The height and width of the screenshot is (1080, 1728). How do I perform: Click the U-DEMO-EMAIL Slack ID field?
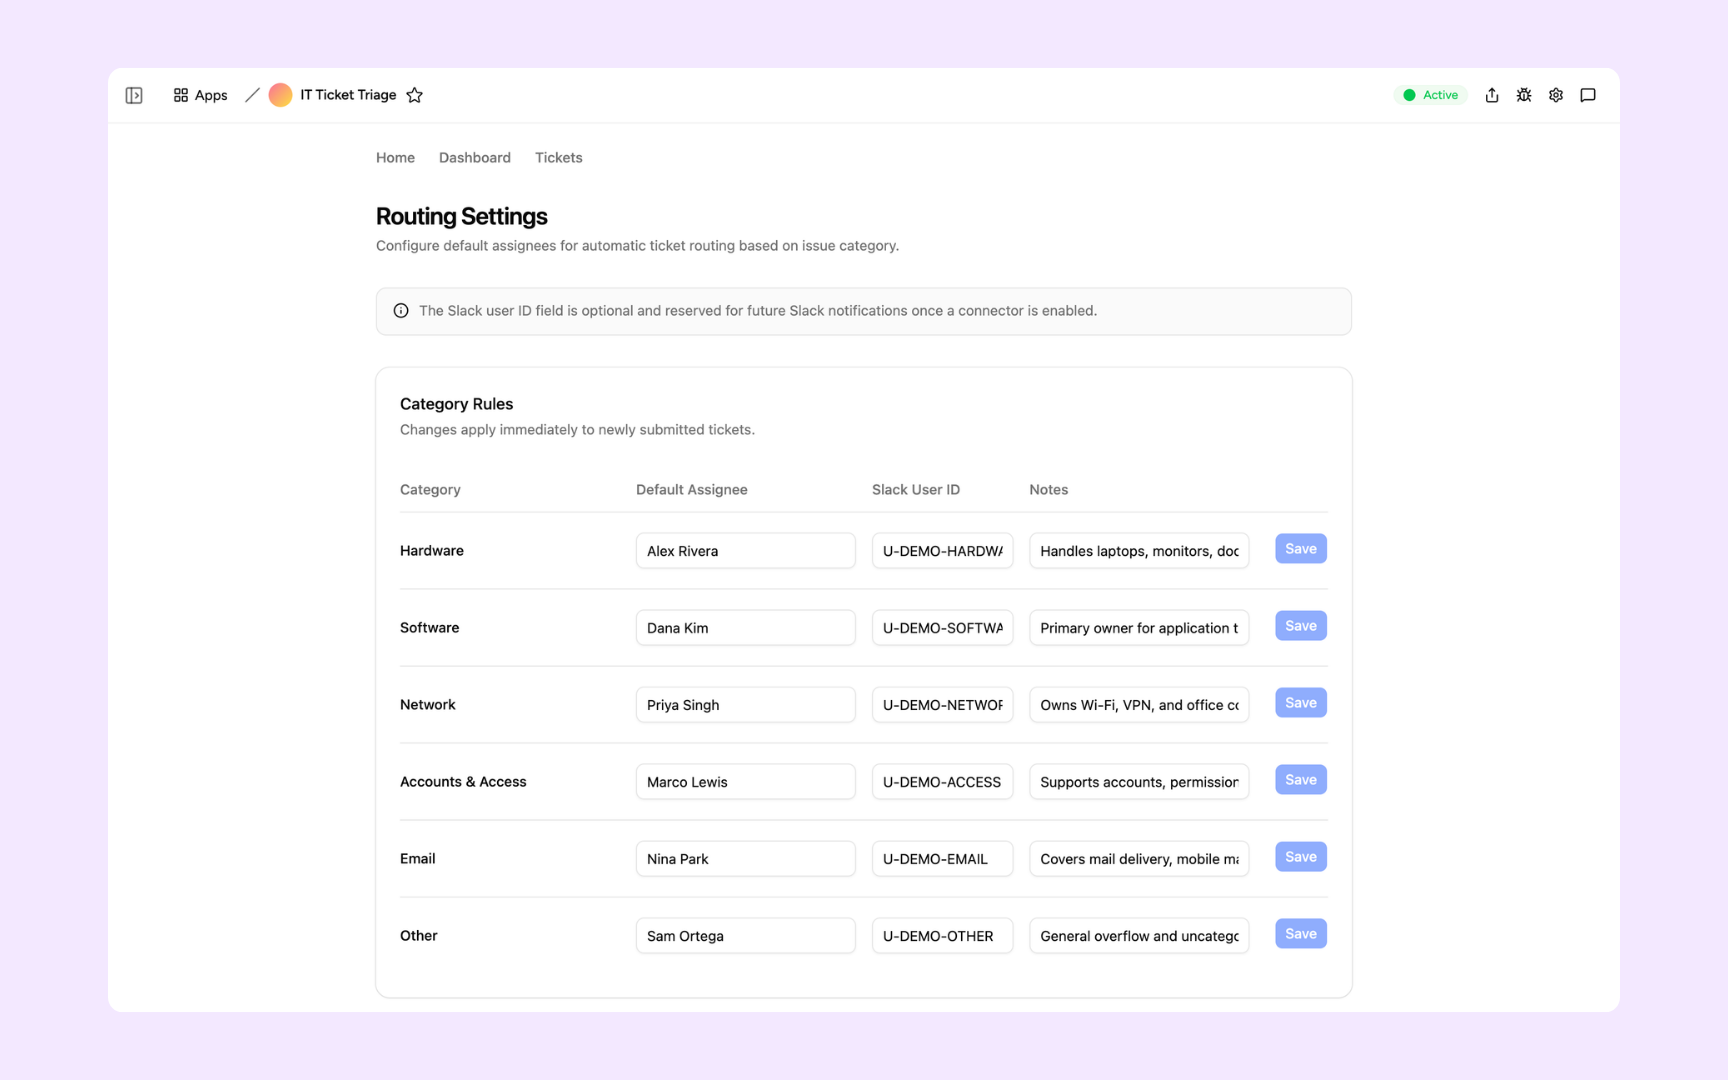pos(943,859)
